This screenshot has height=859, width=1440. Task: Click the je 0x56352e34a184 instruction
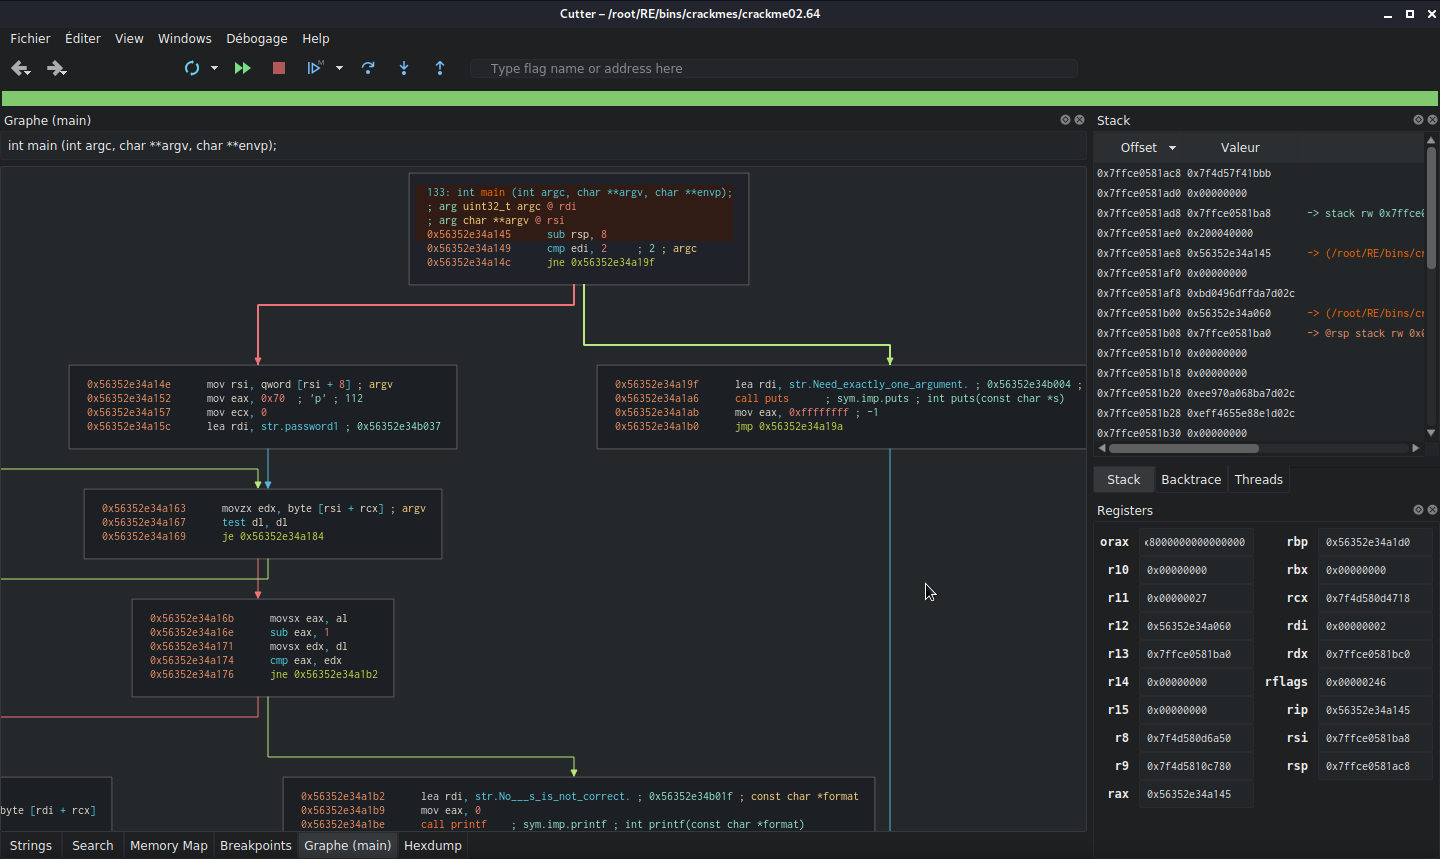click(273, 536)
